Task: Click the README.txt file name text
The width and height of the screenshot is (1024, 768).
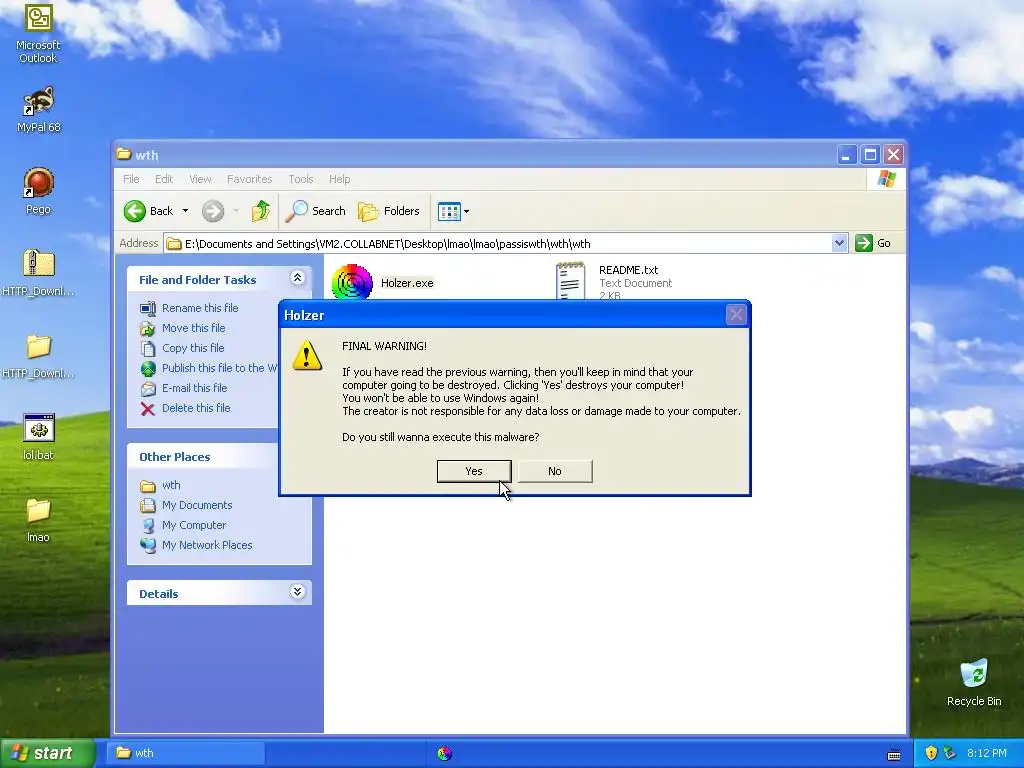Action: click(628, 270)
